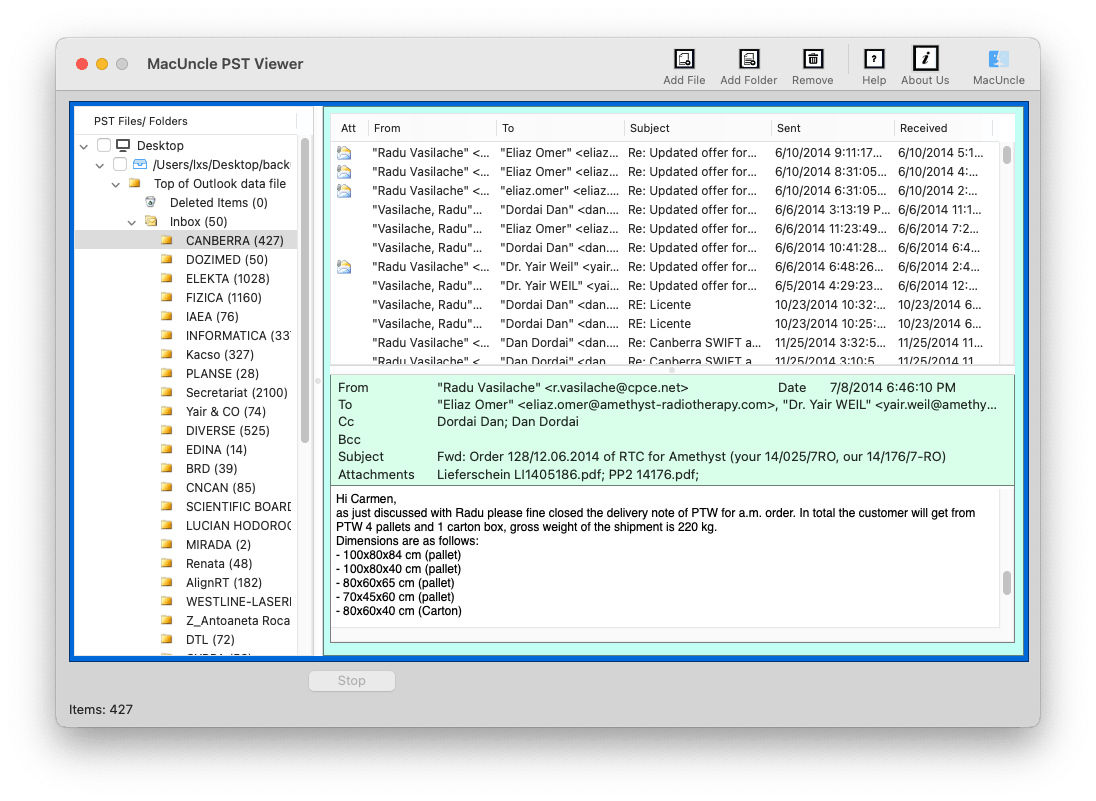Tick the /Users/lxs/Desktop/back file checkbox

click(x=120, y=164)
